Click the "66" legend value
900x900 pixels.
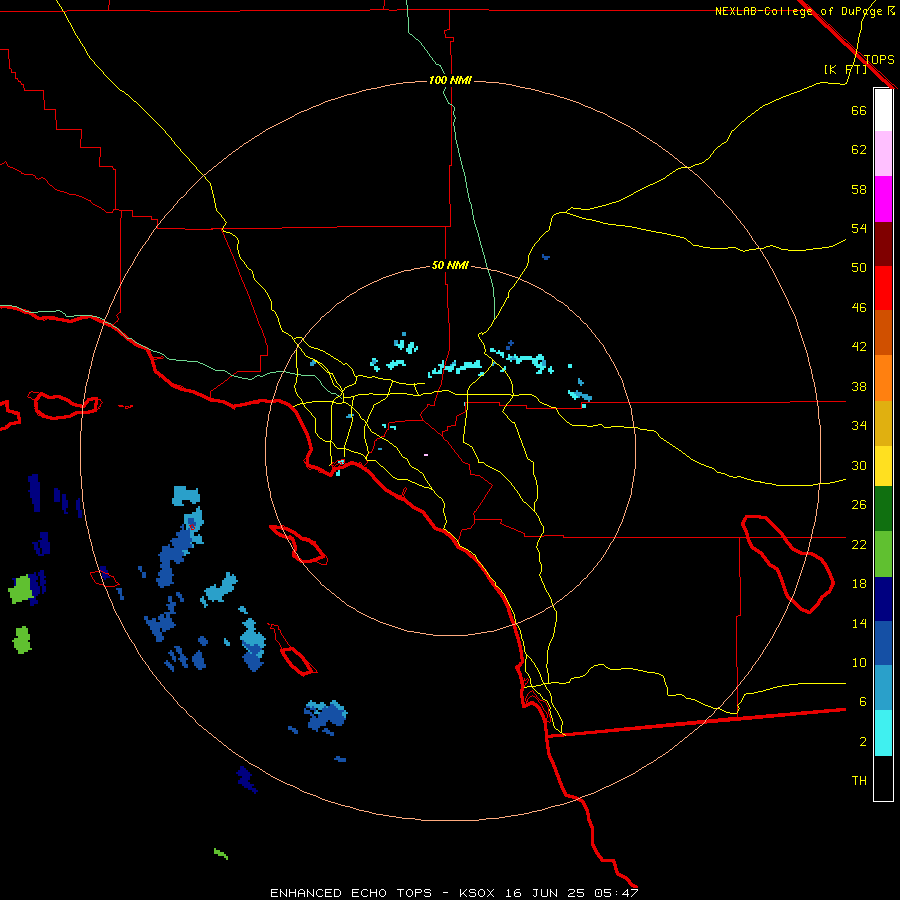pos(859,110)
